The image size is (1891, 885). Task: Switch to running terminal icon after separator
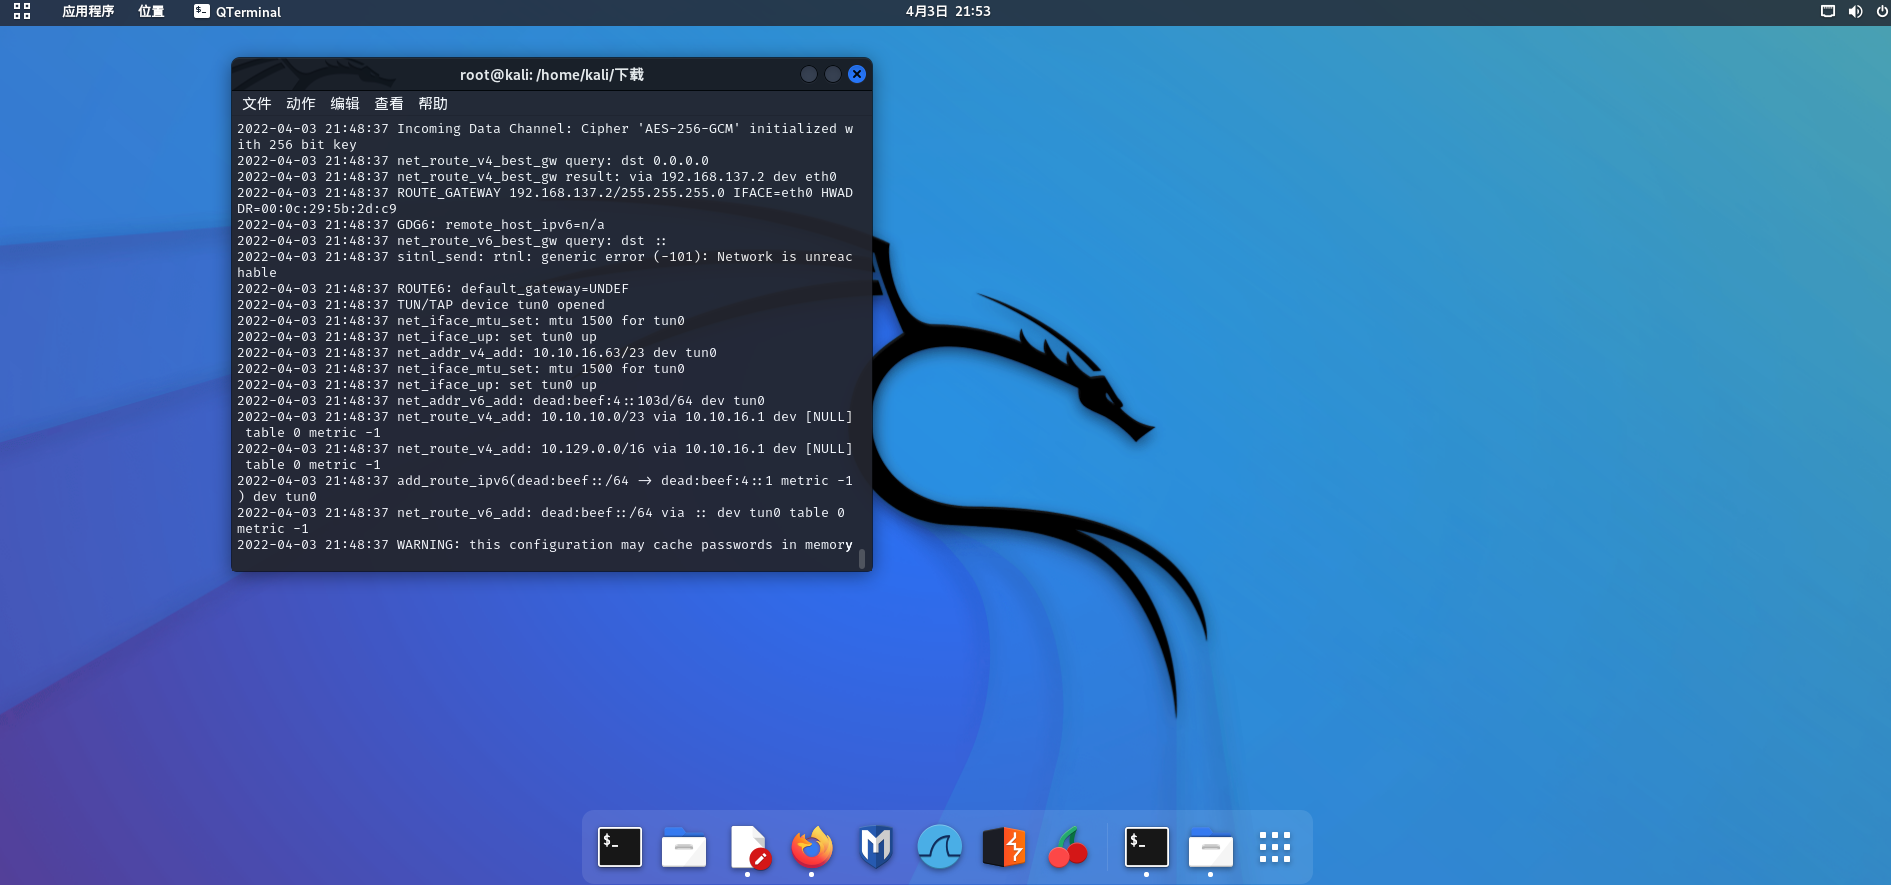tap(1146, 847)
